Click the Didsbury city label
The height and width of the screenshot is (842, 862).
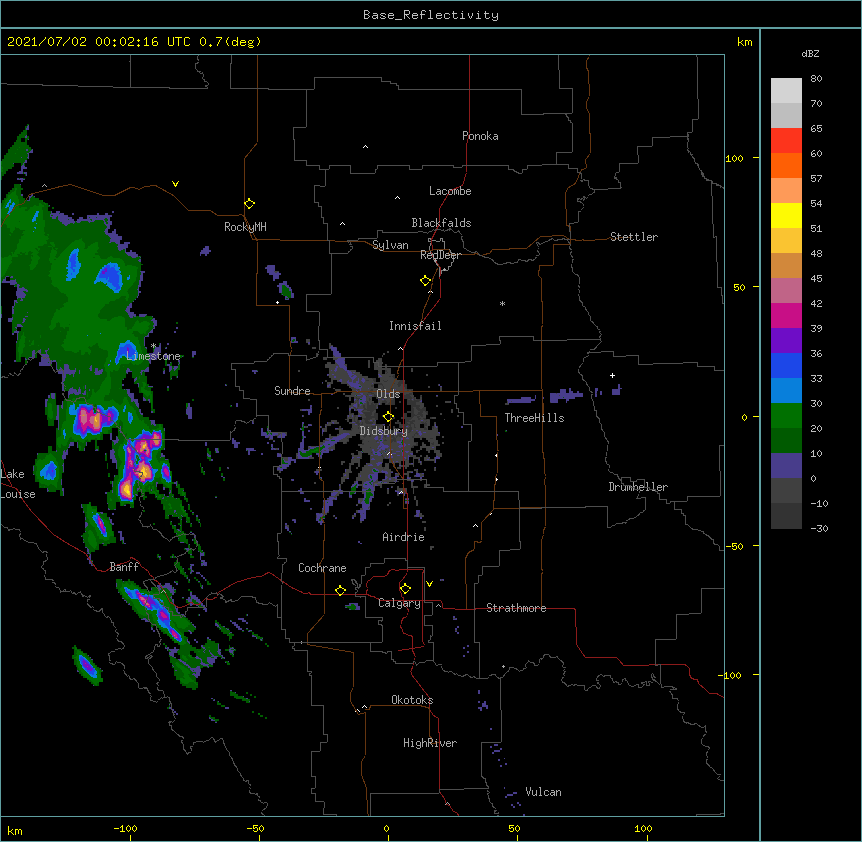(384, 431)
